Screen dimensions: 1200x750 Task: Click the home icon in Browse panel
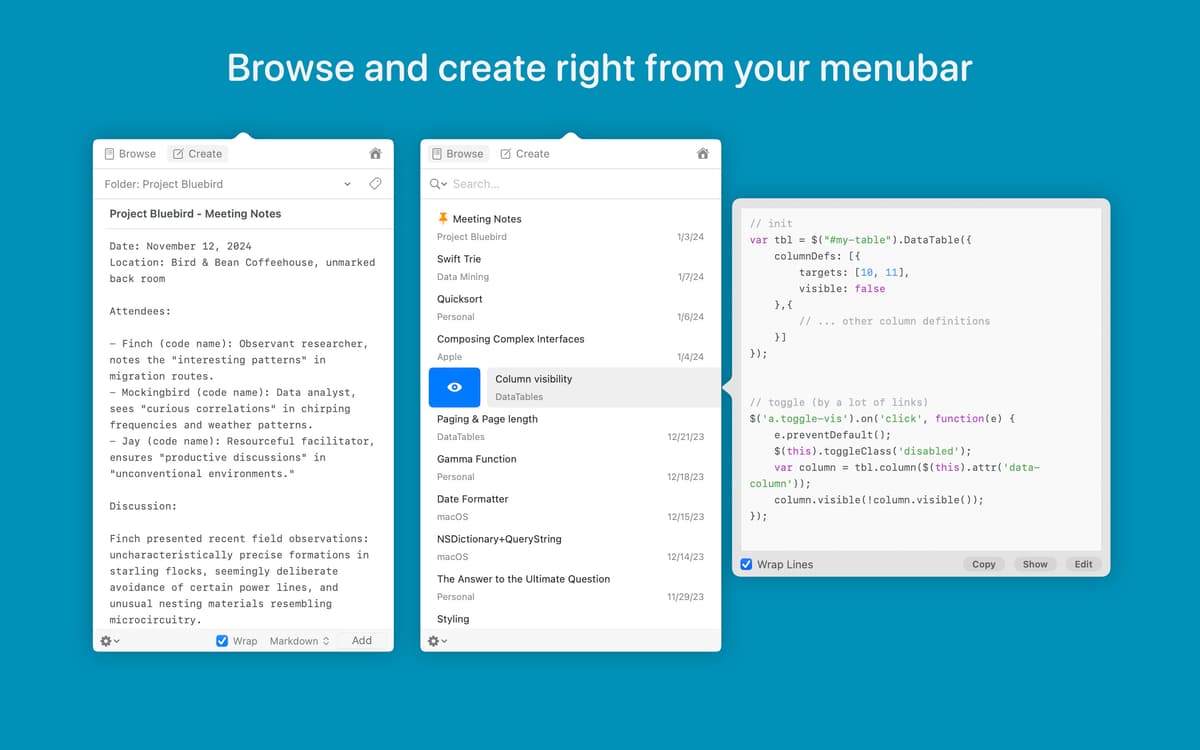coord(702,154)
